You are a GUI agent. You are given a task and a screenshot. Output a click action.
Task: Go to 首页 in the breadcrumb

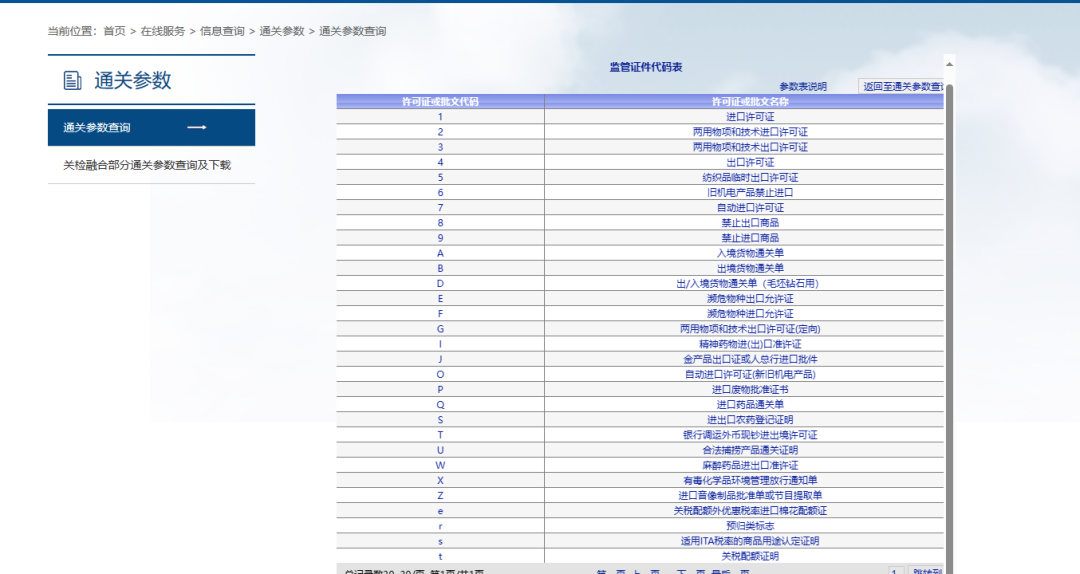[x=115, y=31]
